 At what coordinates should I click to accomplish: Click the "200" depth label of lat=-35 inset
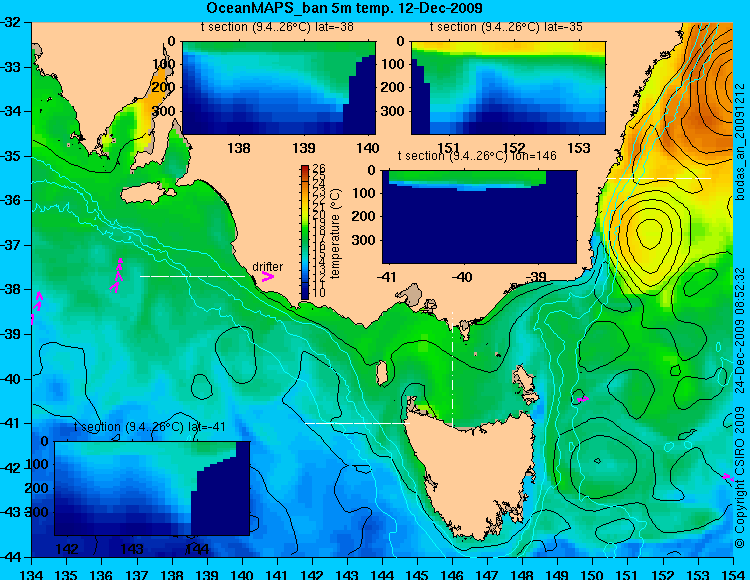[393, 87]
